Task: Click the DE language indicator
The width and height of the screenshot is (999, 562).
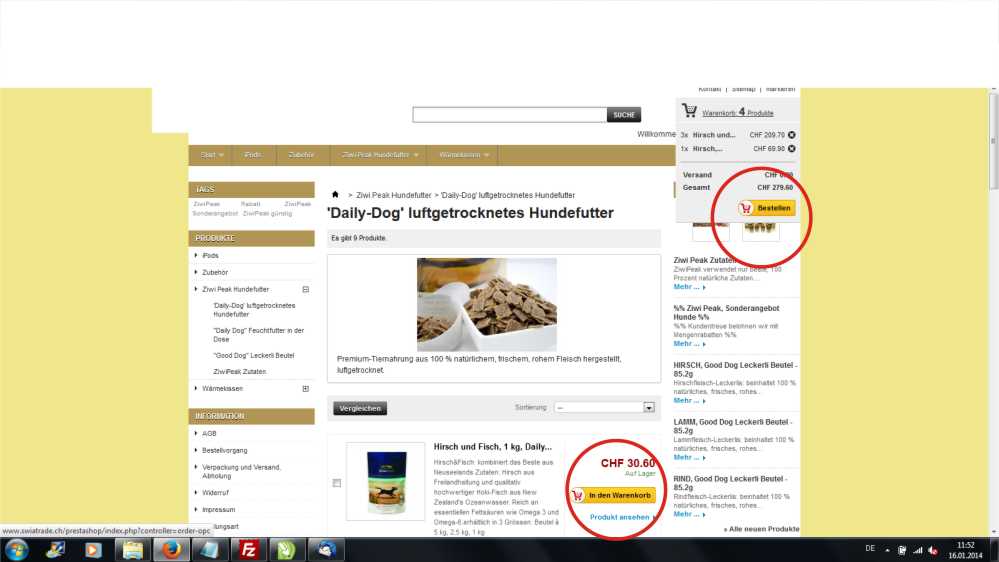Action: (x=870, y=549)
